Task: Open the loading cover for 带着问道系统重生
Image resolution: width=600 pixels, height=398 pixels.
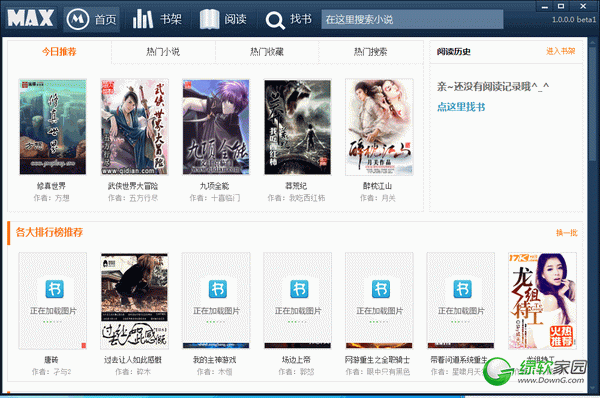Action: [461, 301]
